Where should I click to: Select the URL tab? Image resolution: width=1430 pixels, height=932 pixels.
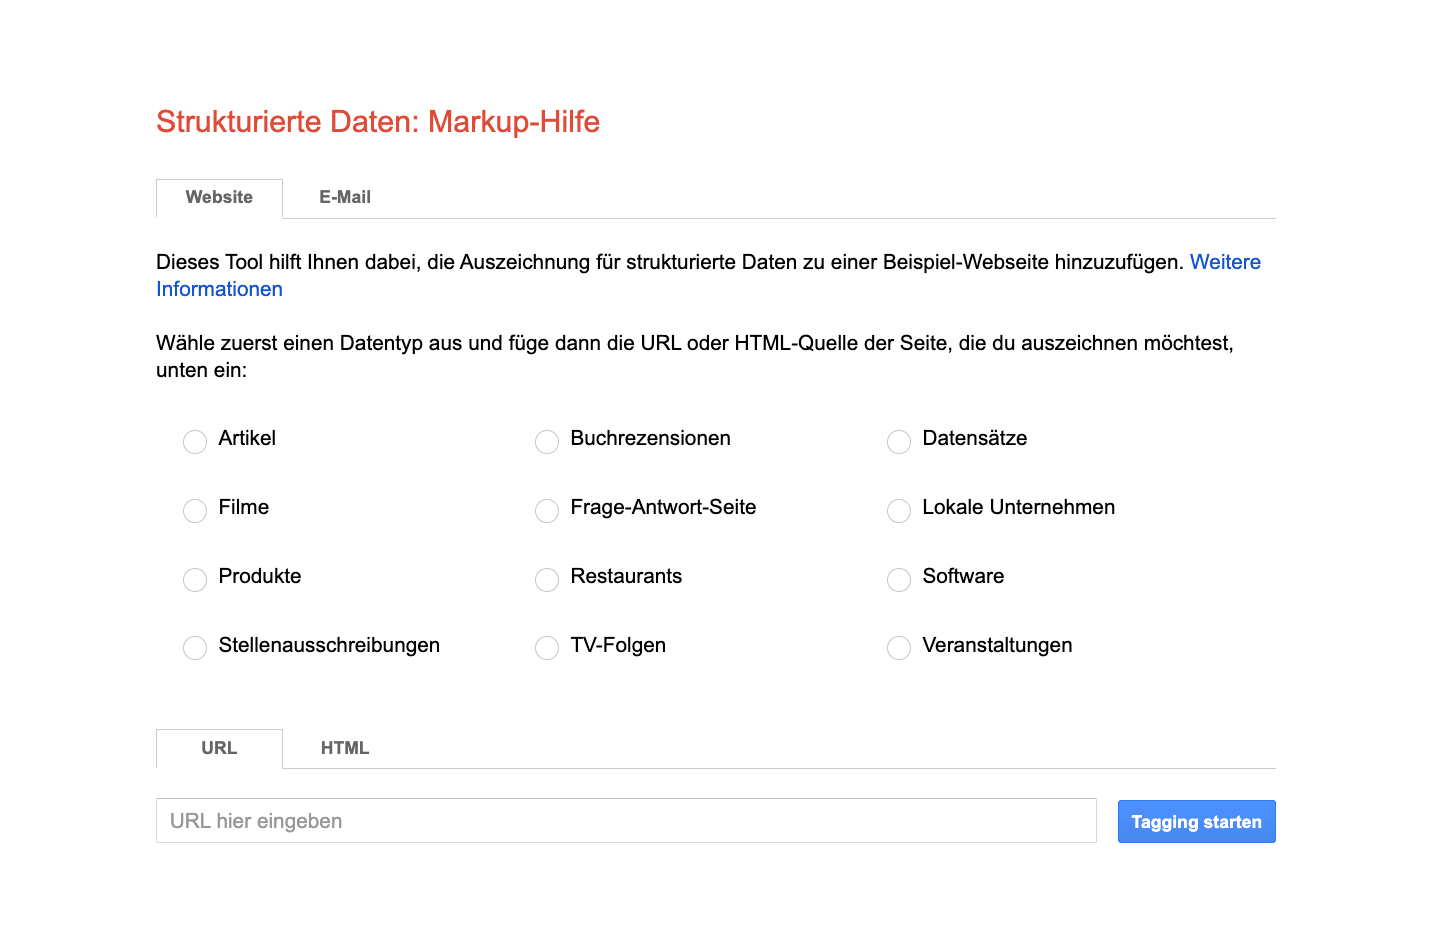pyautogui.click(x=219, y=748)
